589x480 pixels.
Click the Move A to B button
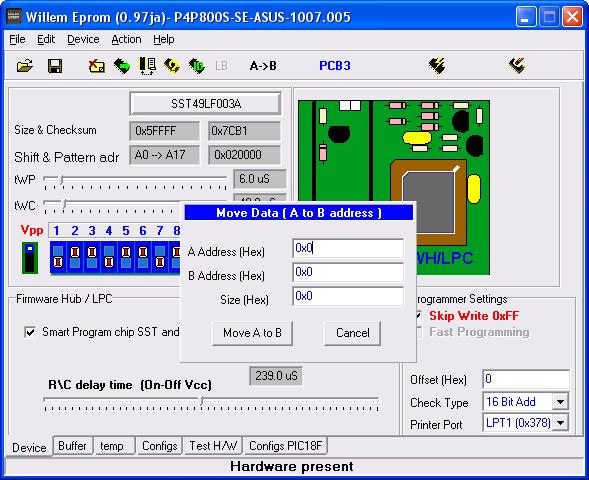(x=252, y=333)
